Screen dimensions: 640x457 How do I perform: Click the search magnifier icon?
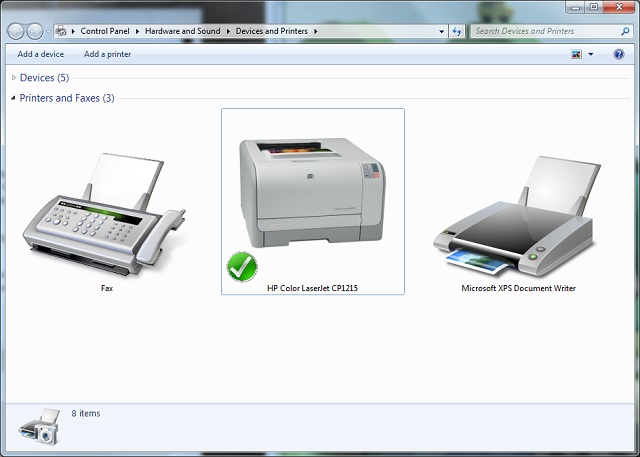[625, 31]
